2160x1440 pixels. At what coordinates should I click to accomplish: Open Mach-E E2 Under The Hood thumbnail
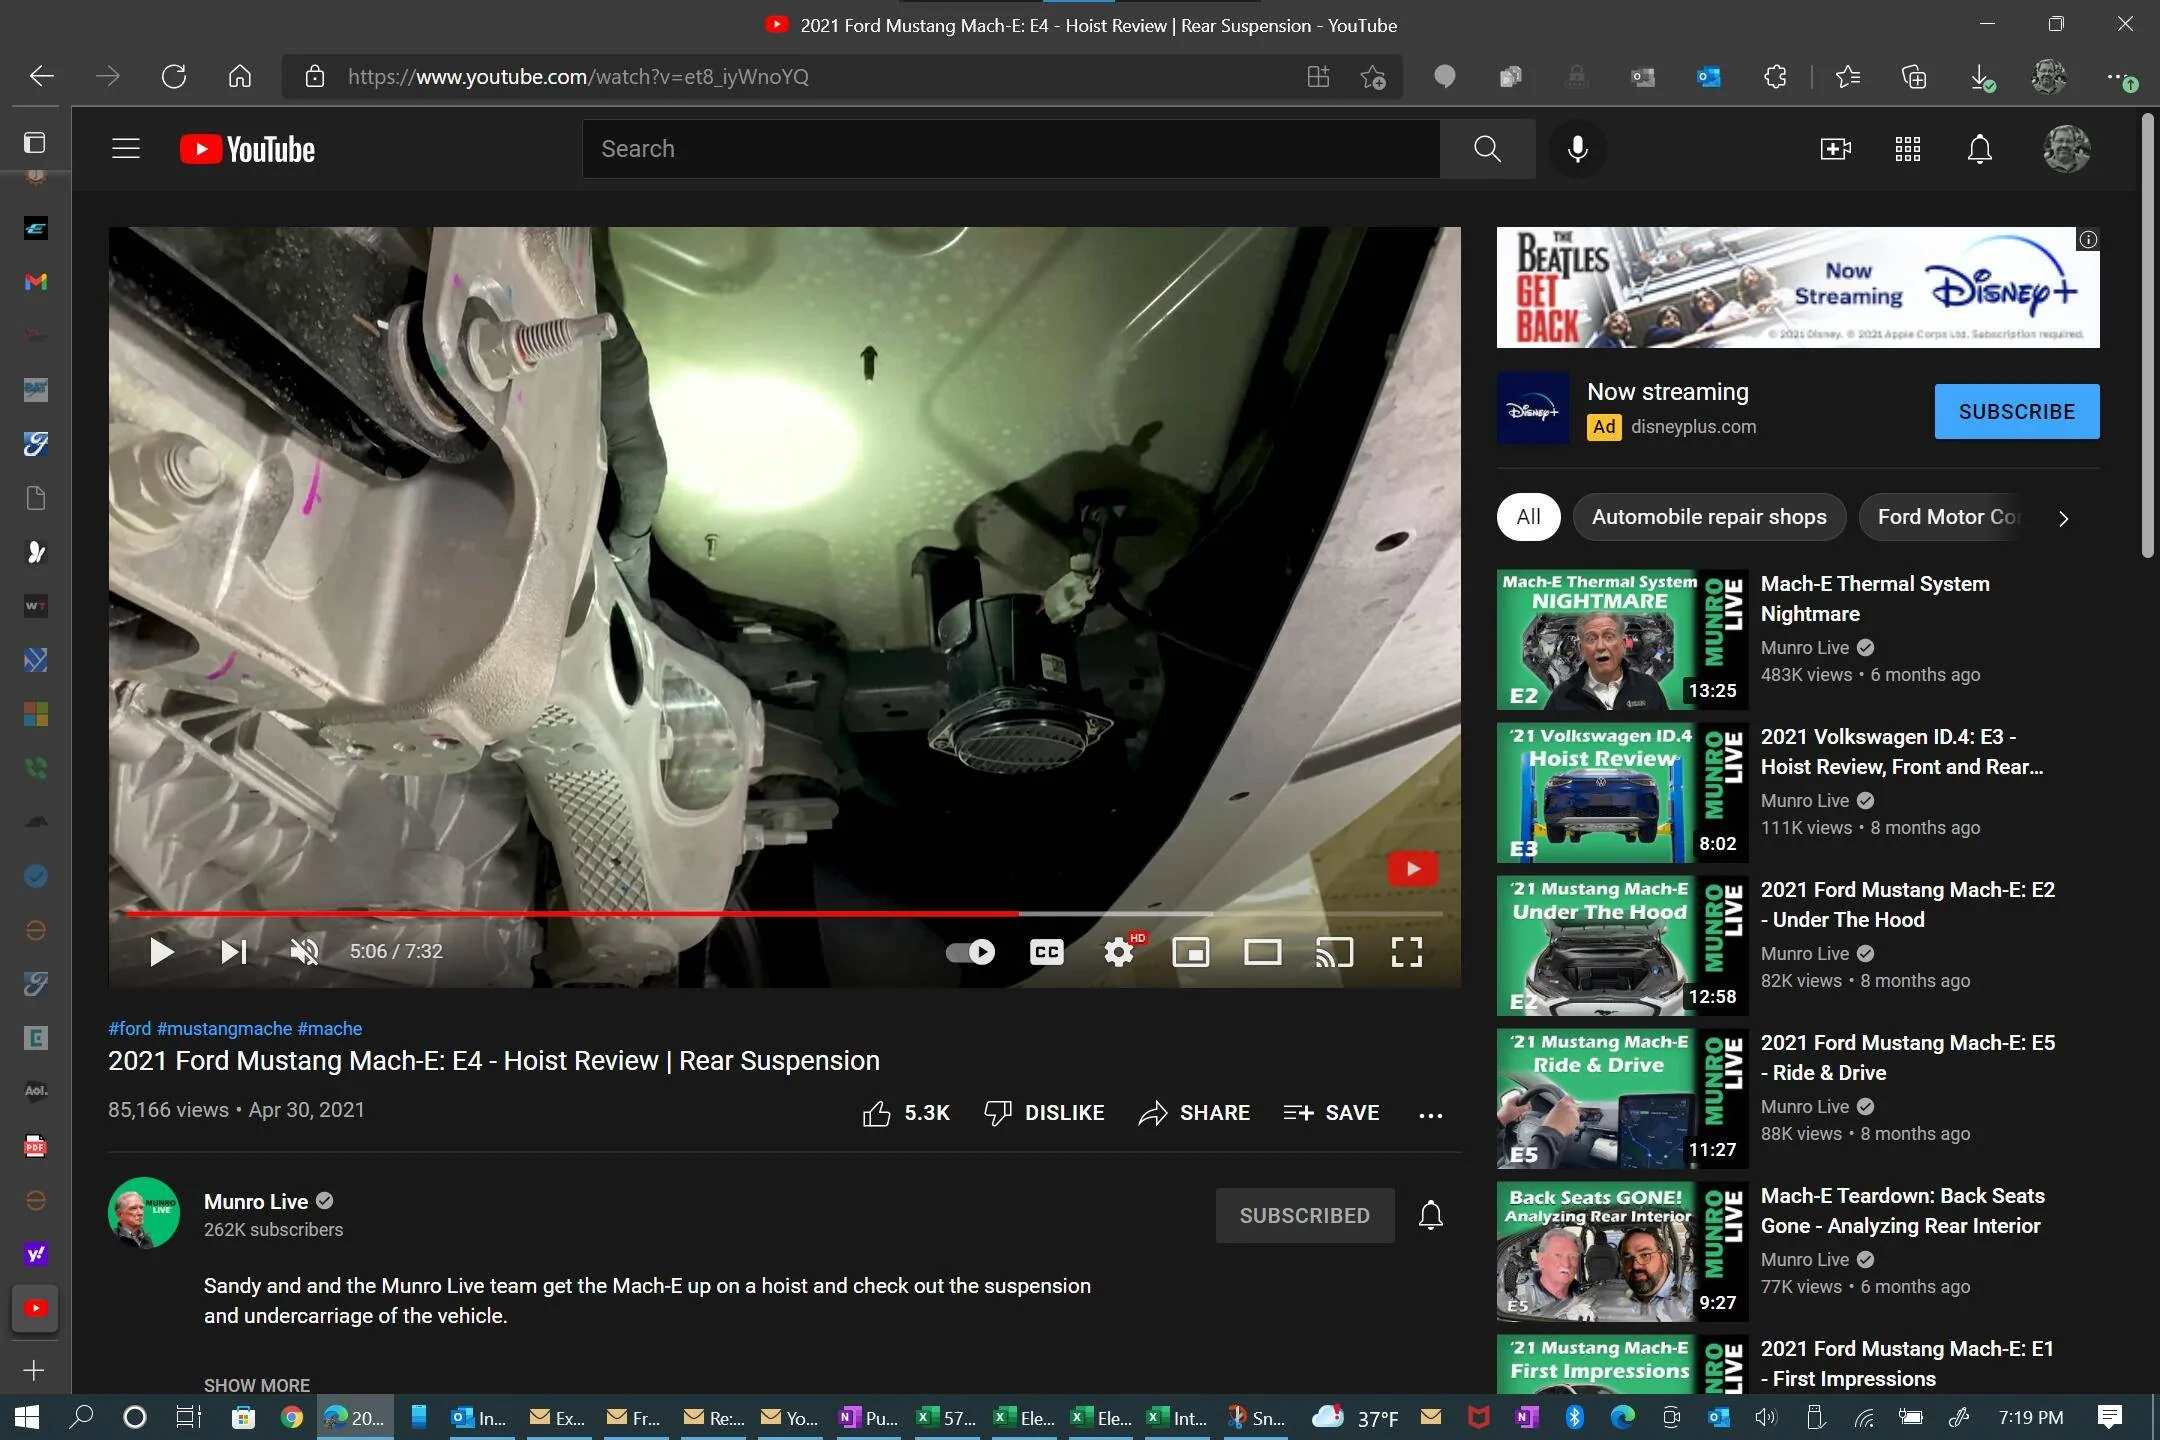[x=1622, y=945]
